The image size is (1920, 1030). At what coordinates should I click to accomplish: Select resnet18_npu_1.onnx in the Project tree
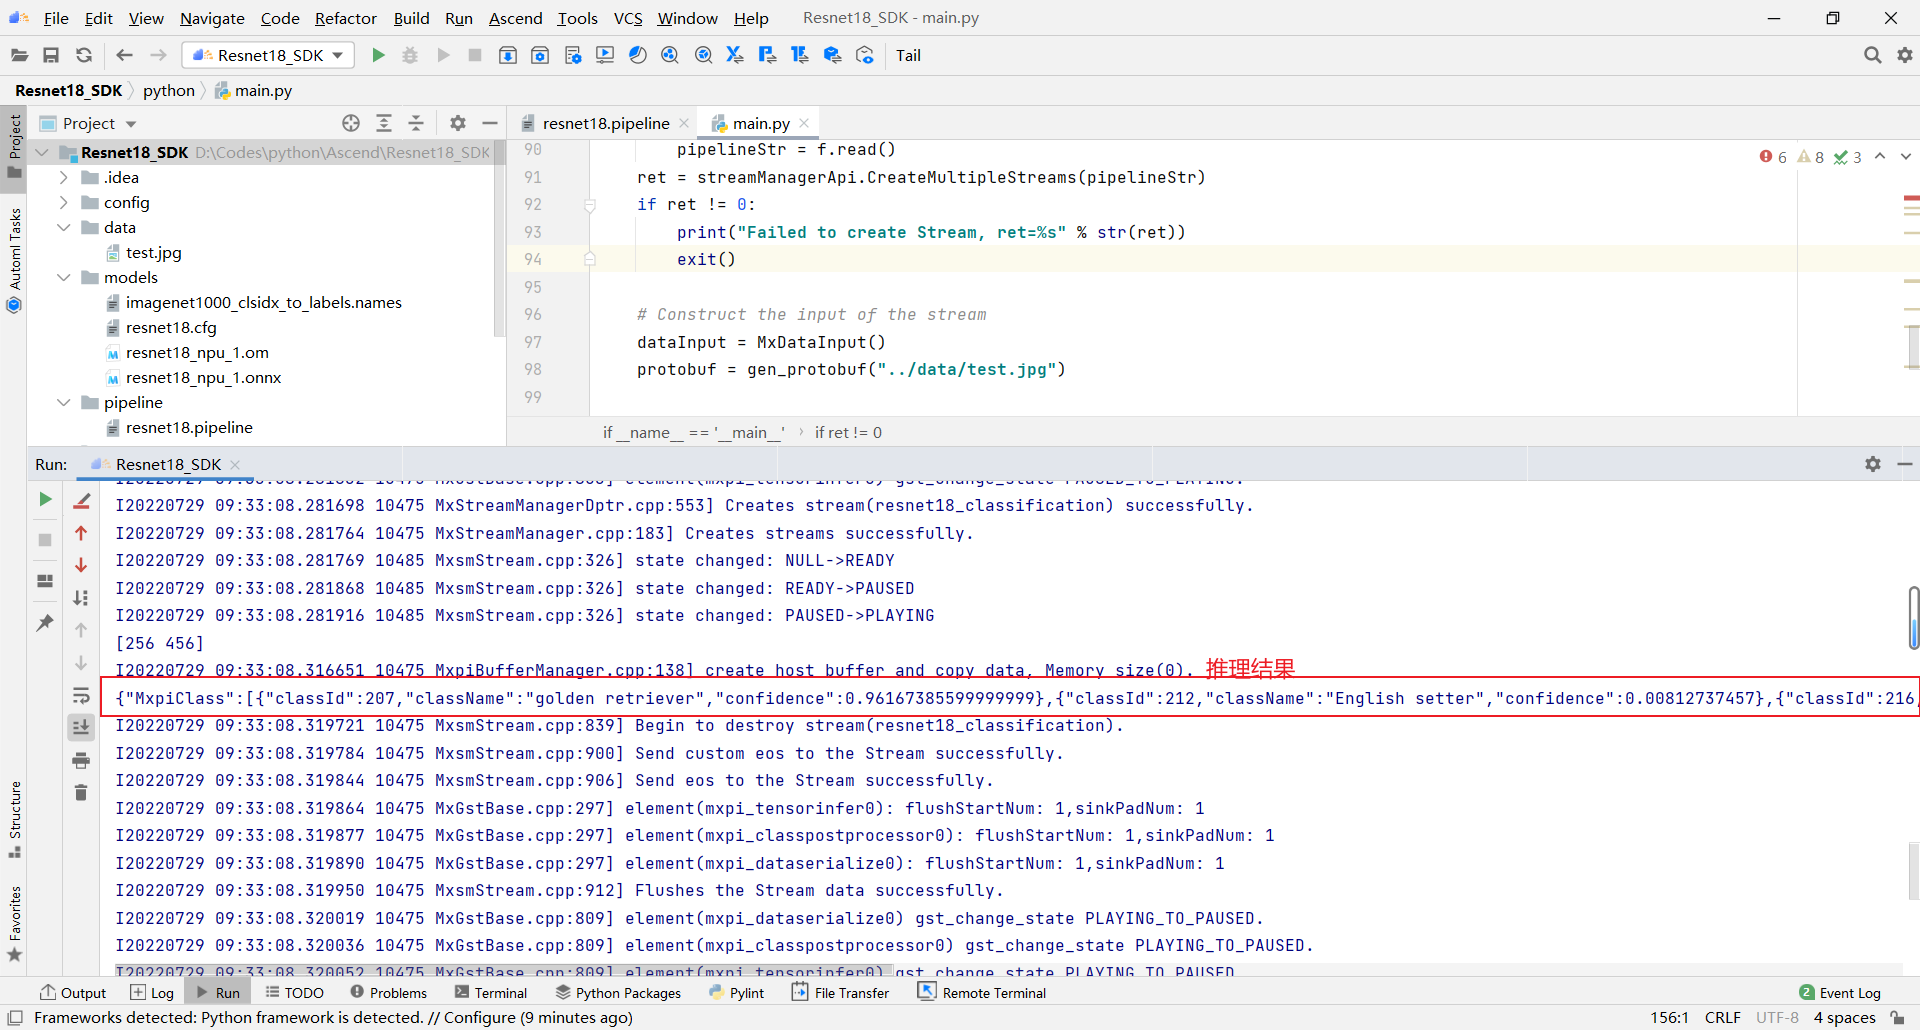pyautogui.click(x=203, y=377)
